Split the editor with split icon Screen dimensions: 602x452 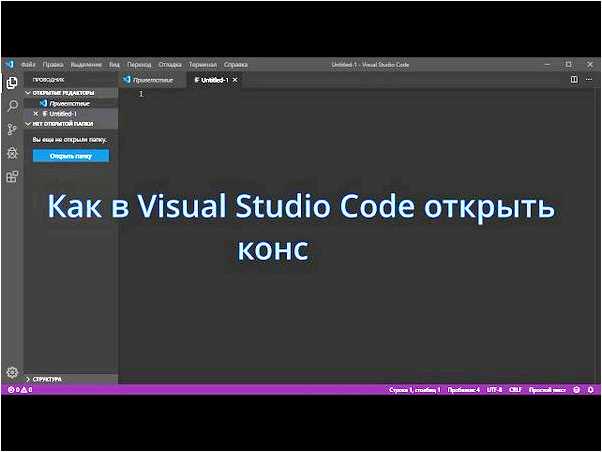point(574,79)
